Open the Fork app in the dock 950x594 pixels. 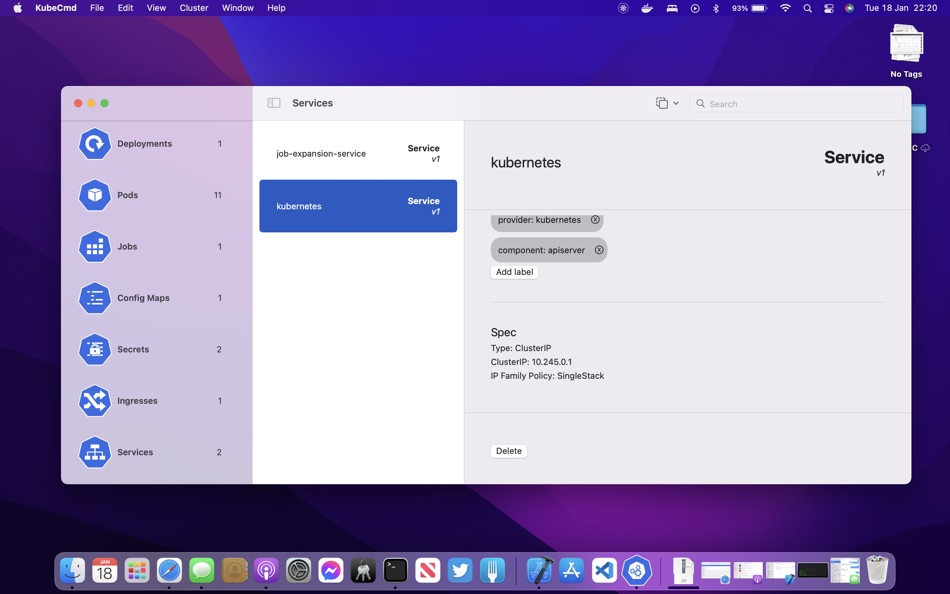coord(492,570)
